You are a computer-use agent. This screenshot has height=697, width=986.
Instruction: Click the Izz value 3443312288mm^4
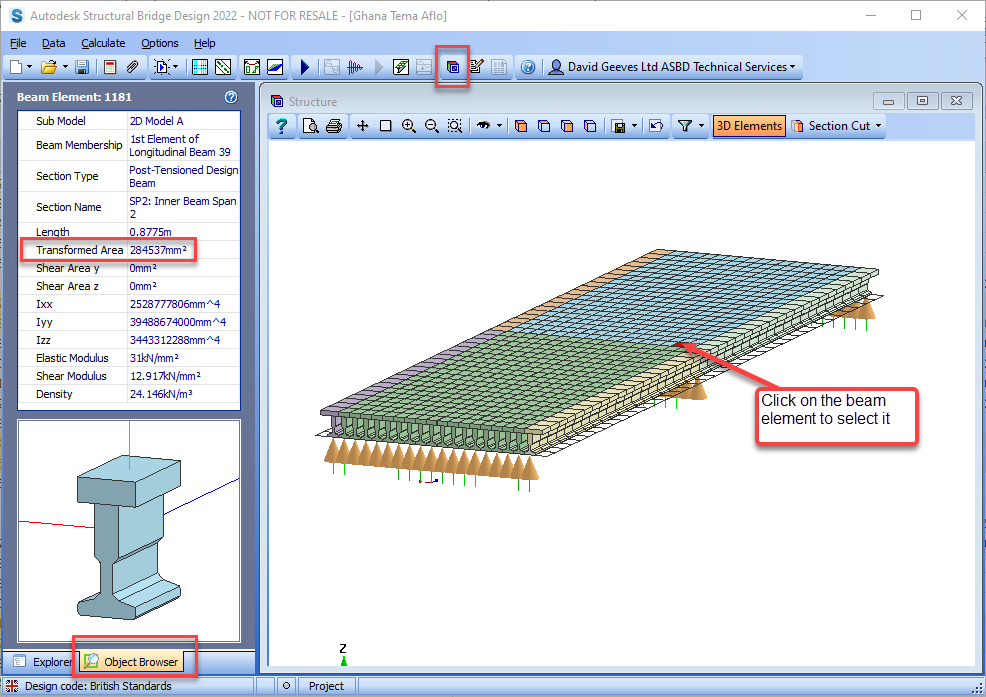(175, 340)
